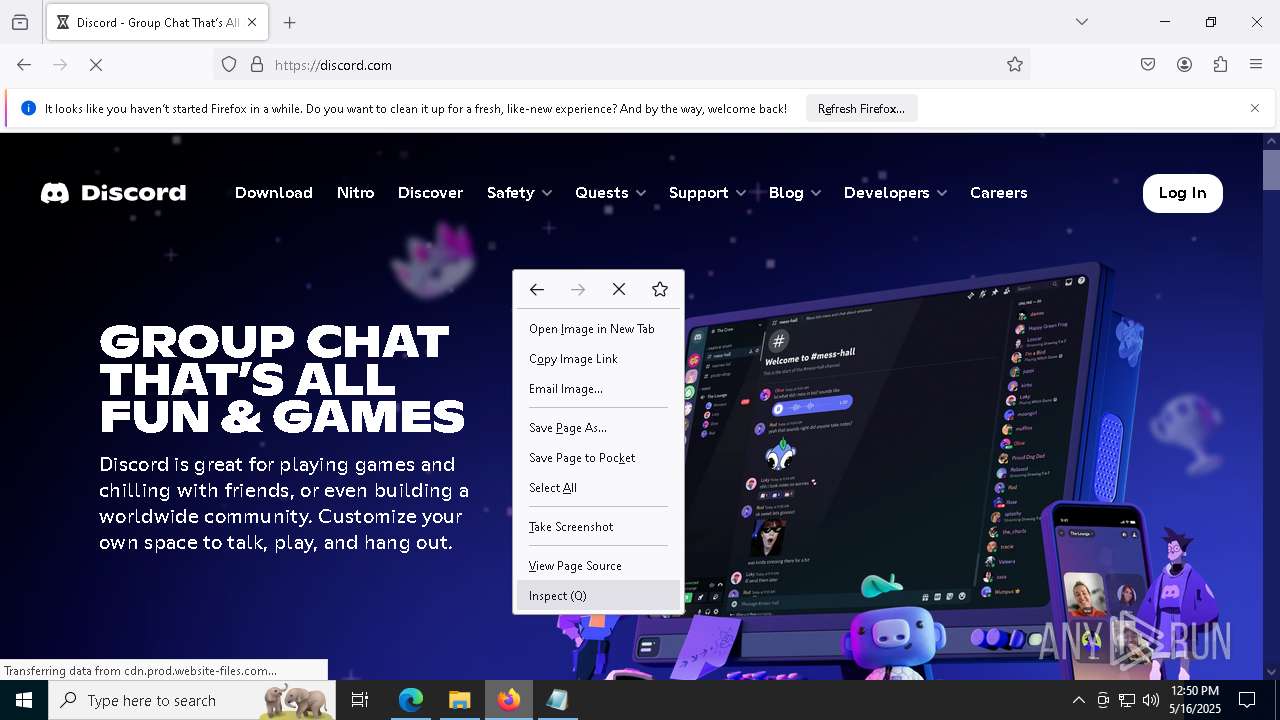The width and height of the screenshot is (1280, 720).
Task: Bookmark this page with address bar star
Action: 1015,65
